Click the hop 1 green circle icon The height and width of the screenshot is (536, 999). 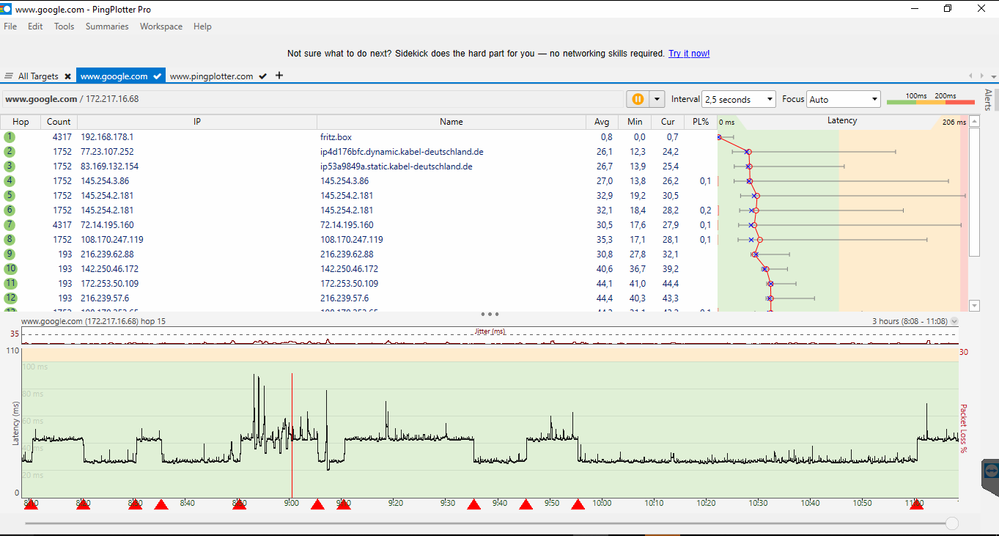click(x=10, y=137)
